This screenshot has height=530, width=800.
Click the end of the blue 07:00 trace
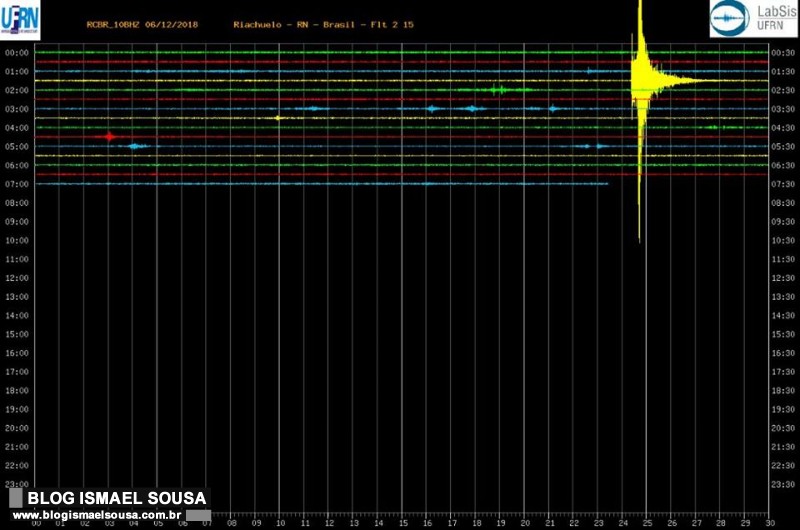click(x=606, y=184)
